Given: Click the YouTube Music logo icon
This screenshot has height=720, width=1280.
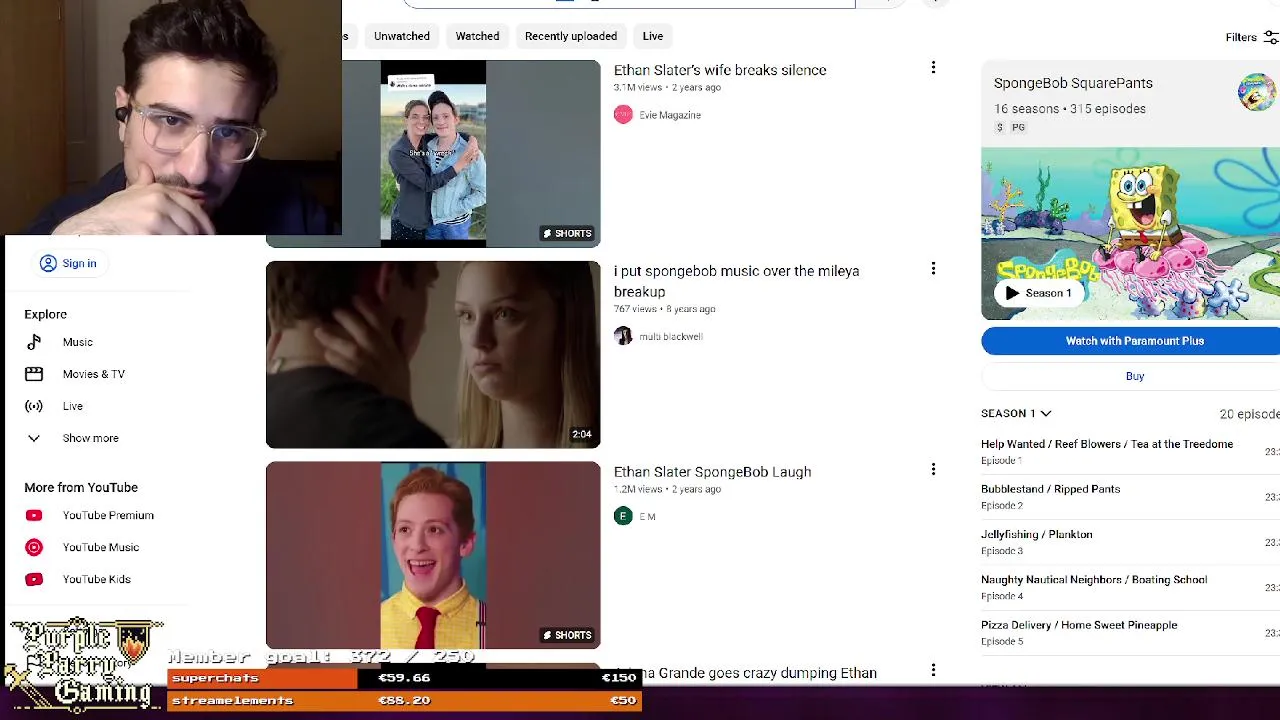Looking at the screenshot, I should point(34,547).
